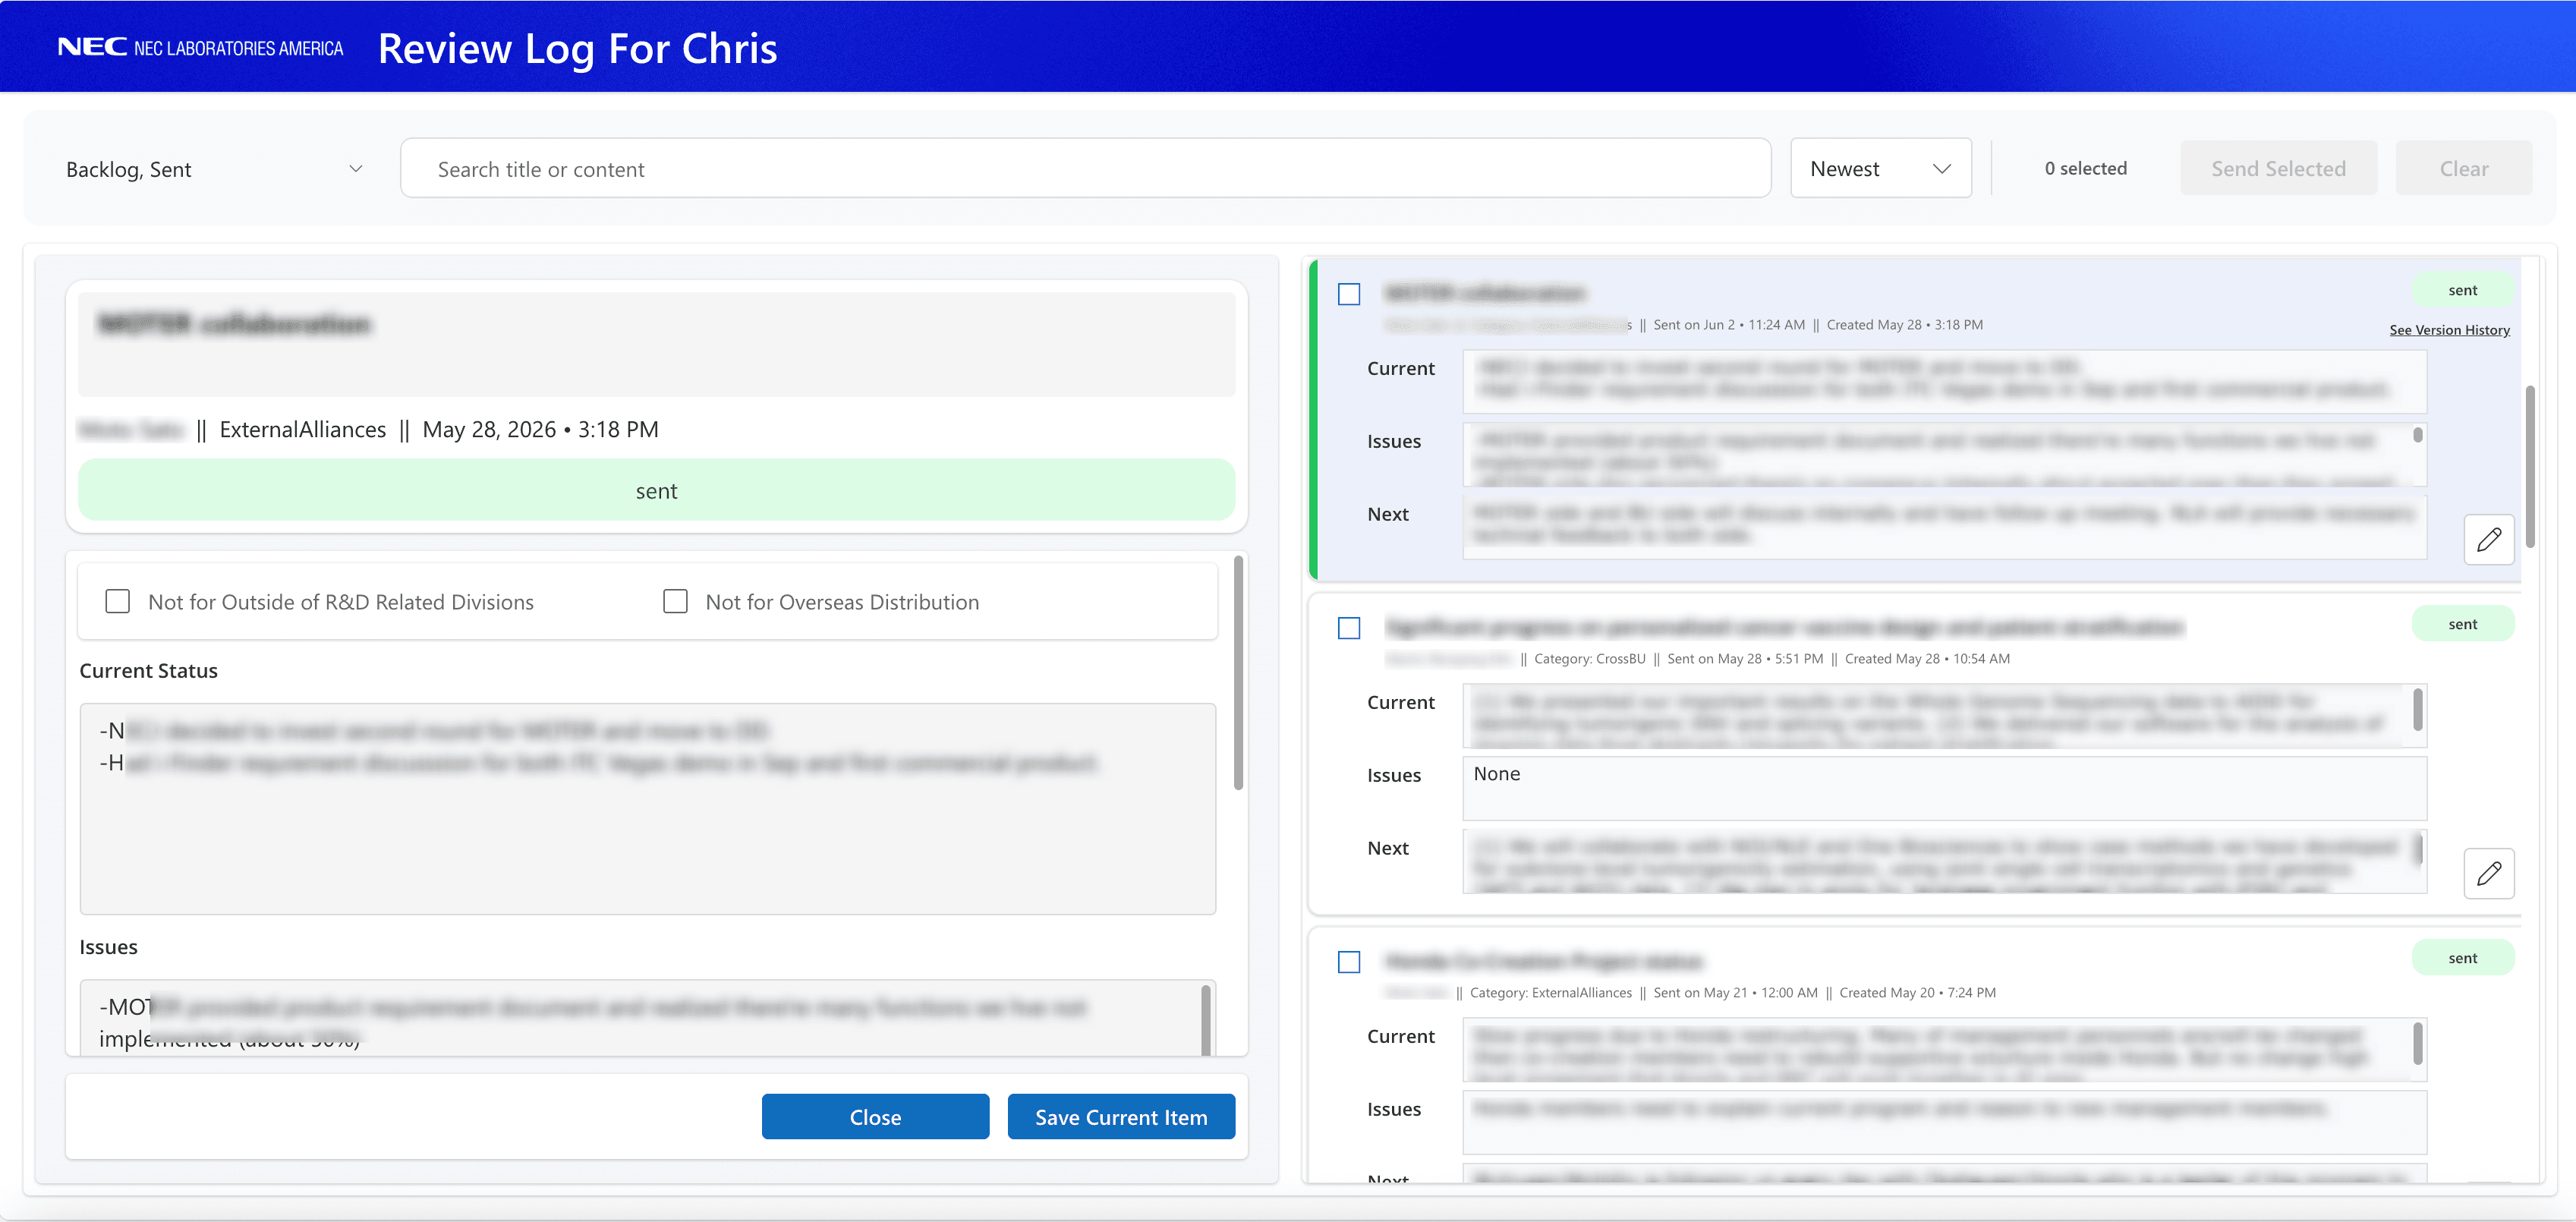Click May 28, 2026 • 3:18 PM date
This screenshot has width=2576, height=1222.
coord(540,430)
